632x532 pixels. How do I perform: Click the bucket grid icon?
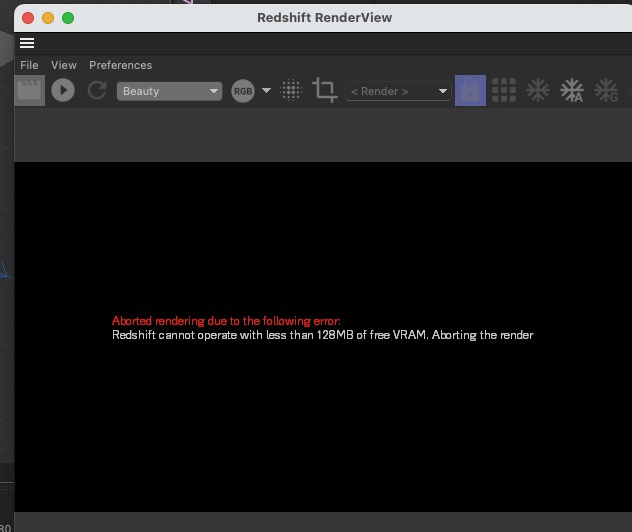(504, 90)
